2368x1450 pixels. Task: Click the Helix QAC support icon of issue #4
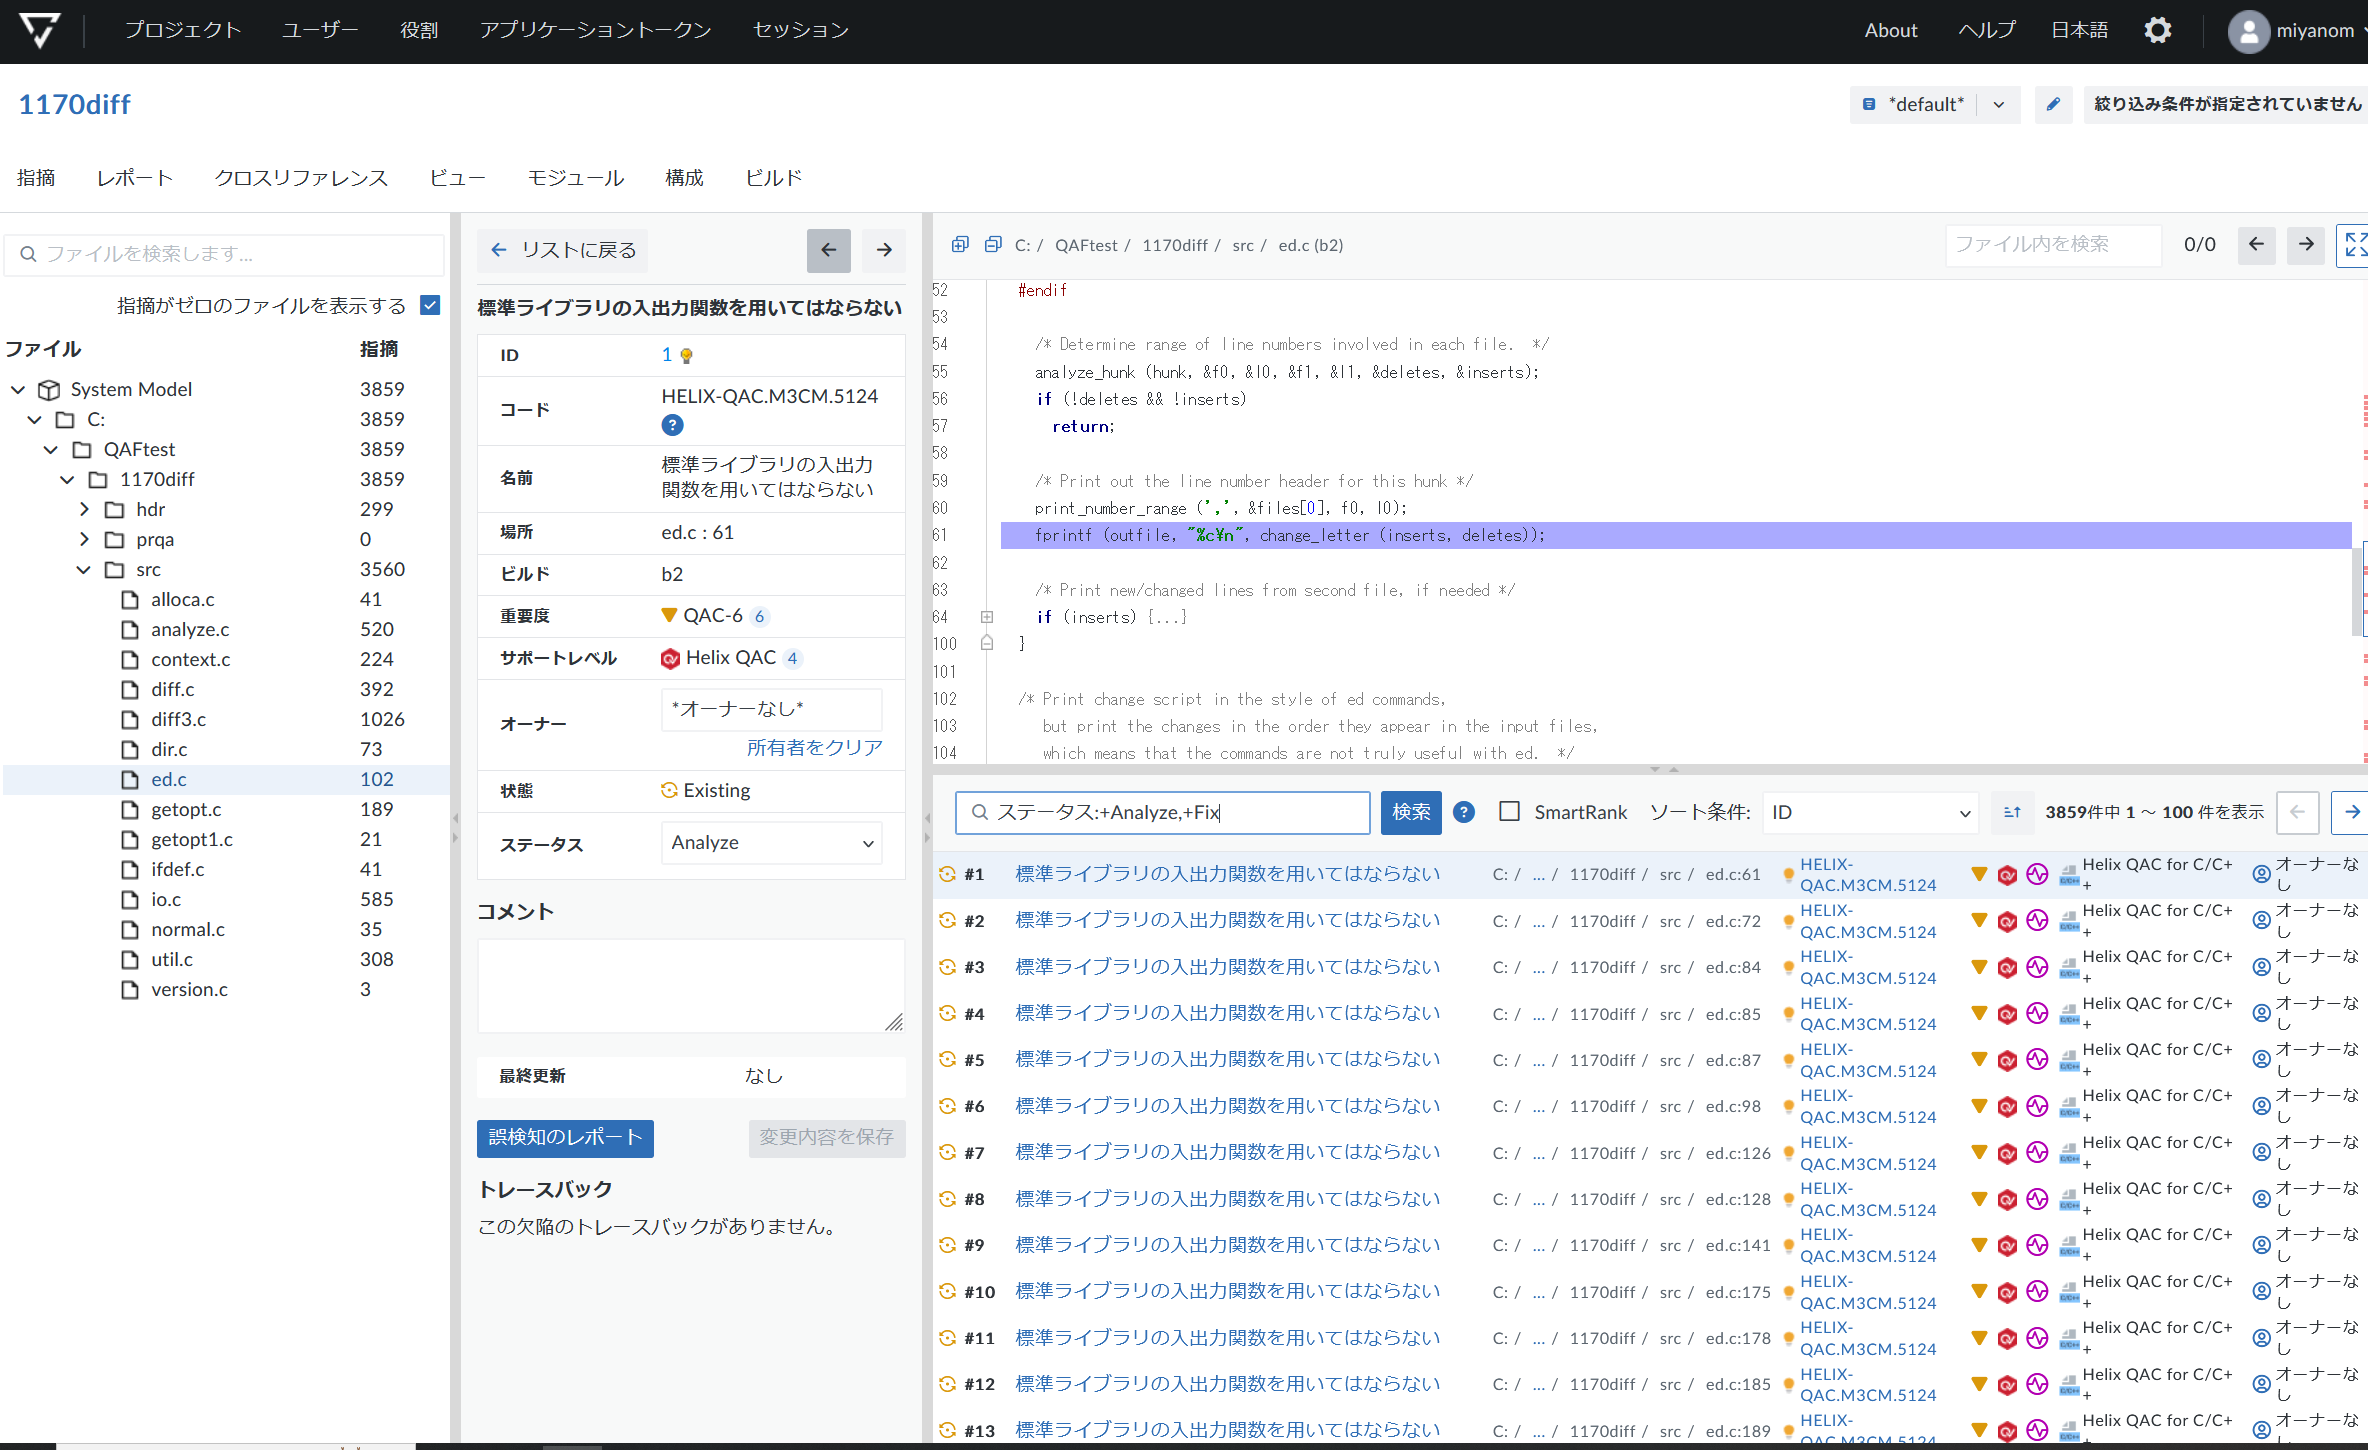pyautogui.click(x=2007, y=1014)
